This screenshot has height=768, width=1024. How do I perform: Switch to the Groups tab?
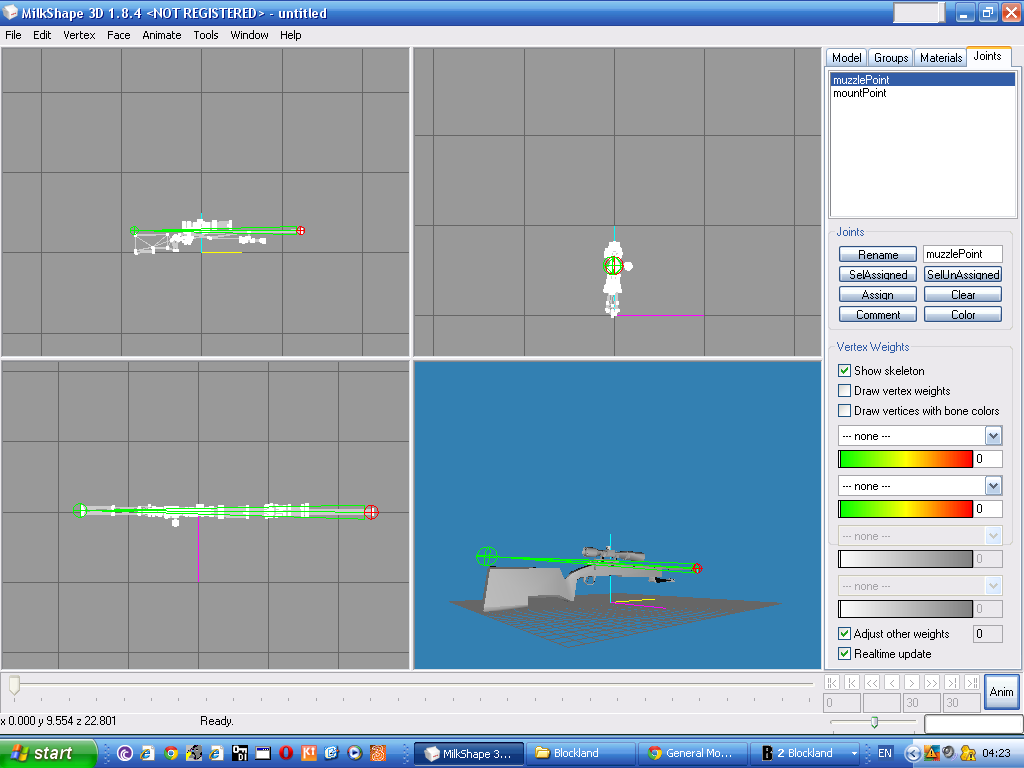891,58
